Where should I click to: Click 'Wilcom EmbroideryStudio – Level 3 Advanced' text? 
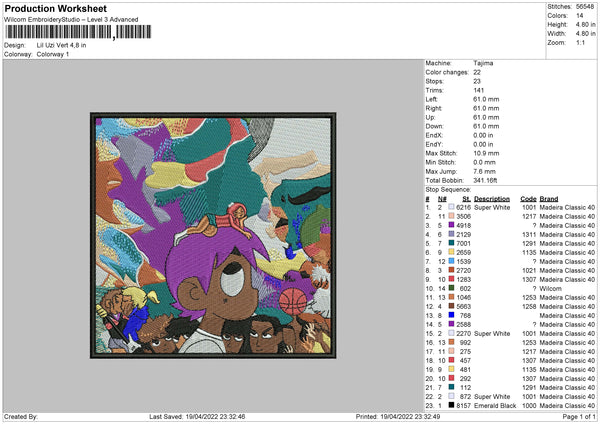coord(71,20)
